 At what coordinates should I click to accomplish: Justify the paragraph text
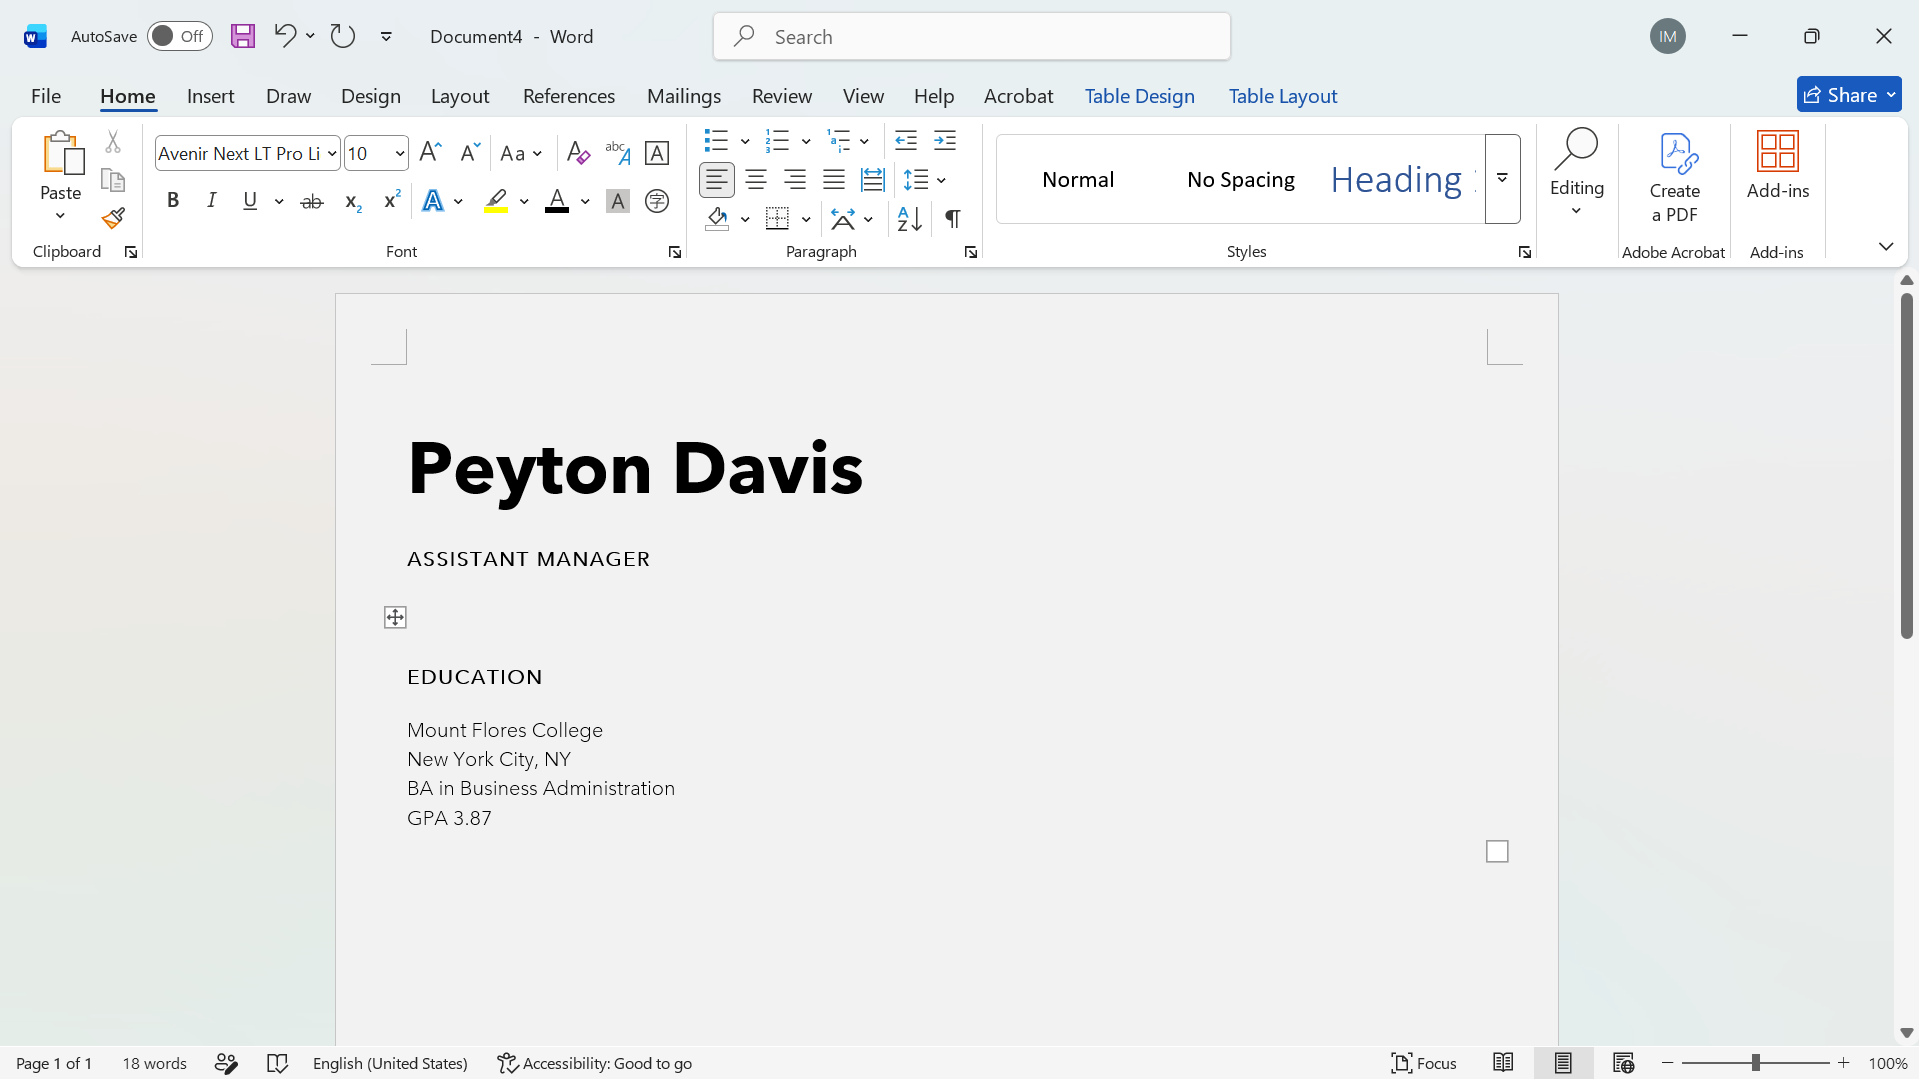[x=834, y=180]
